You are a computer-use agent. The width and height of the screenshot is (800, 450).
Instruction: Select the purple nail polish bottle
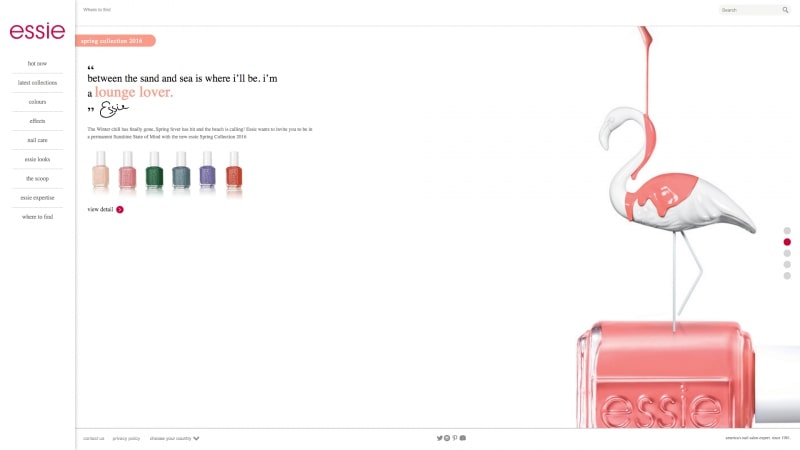[207, 171]
